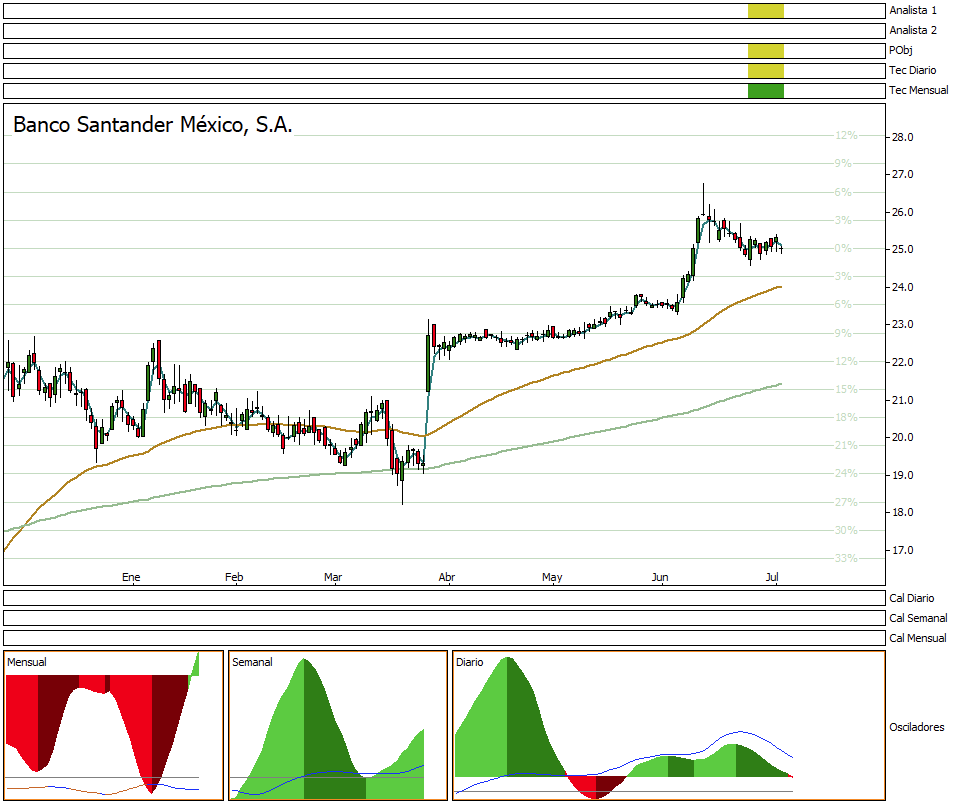Click the 0% percentage gridline label
Viewport: 955px width, 803px height.
(x=843, y=248)
